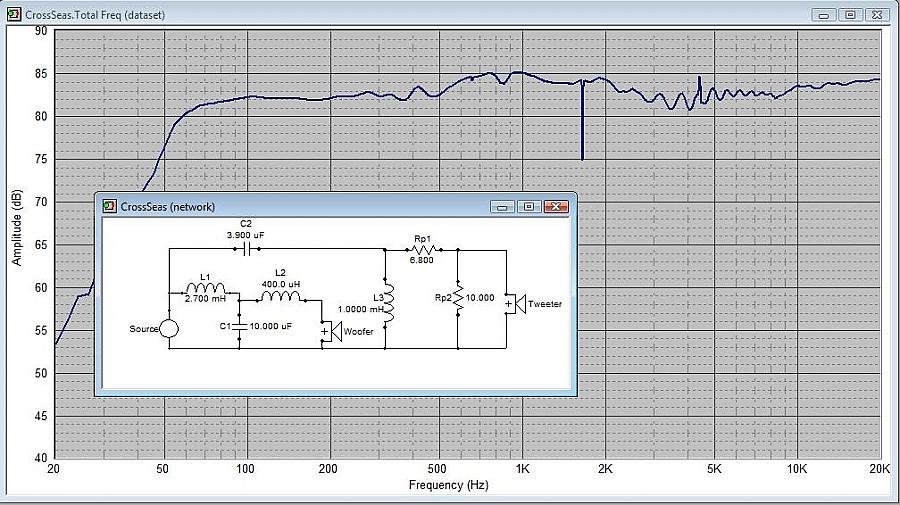
Task: Select resistor Rp2 vertical symbol
Action: click(x=457, y=299)
